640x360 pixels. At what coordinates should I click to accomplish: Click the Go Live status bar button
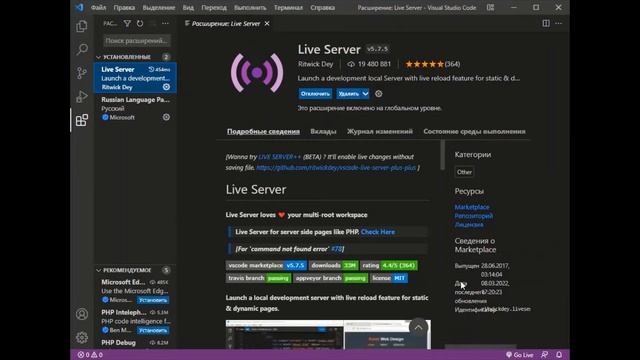[519, 355]
